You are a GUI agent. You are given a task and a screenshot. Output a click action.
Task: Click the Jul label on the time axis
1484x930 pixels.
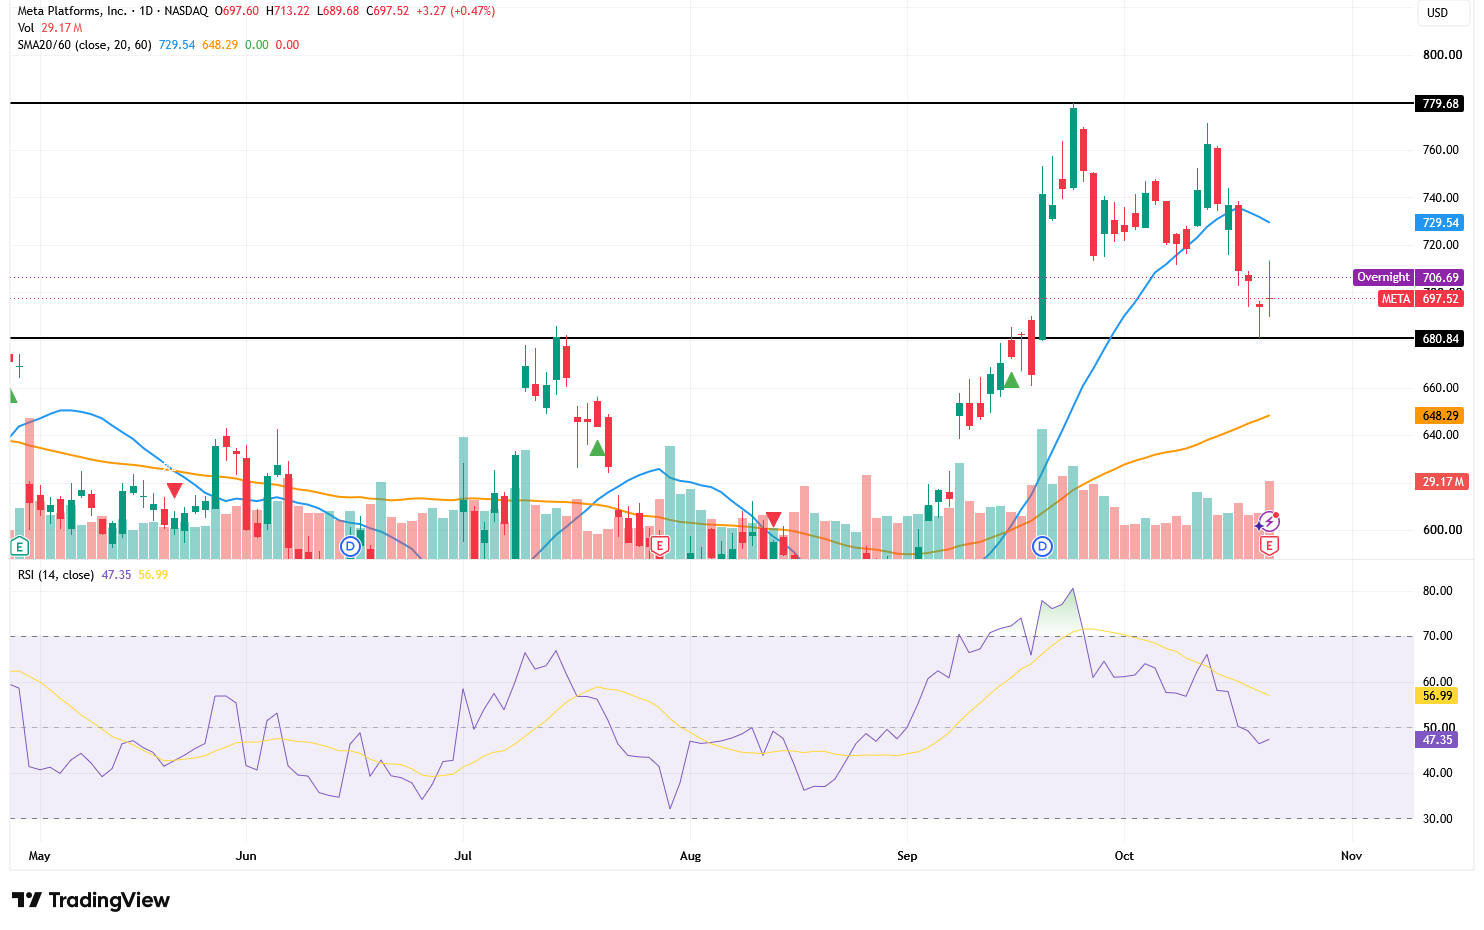(463, 856)
